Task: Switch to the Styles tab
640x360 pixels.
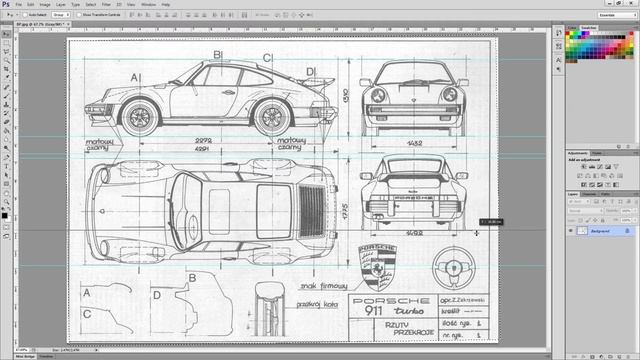Action: pos(597,153)
